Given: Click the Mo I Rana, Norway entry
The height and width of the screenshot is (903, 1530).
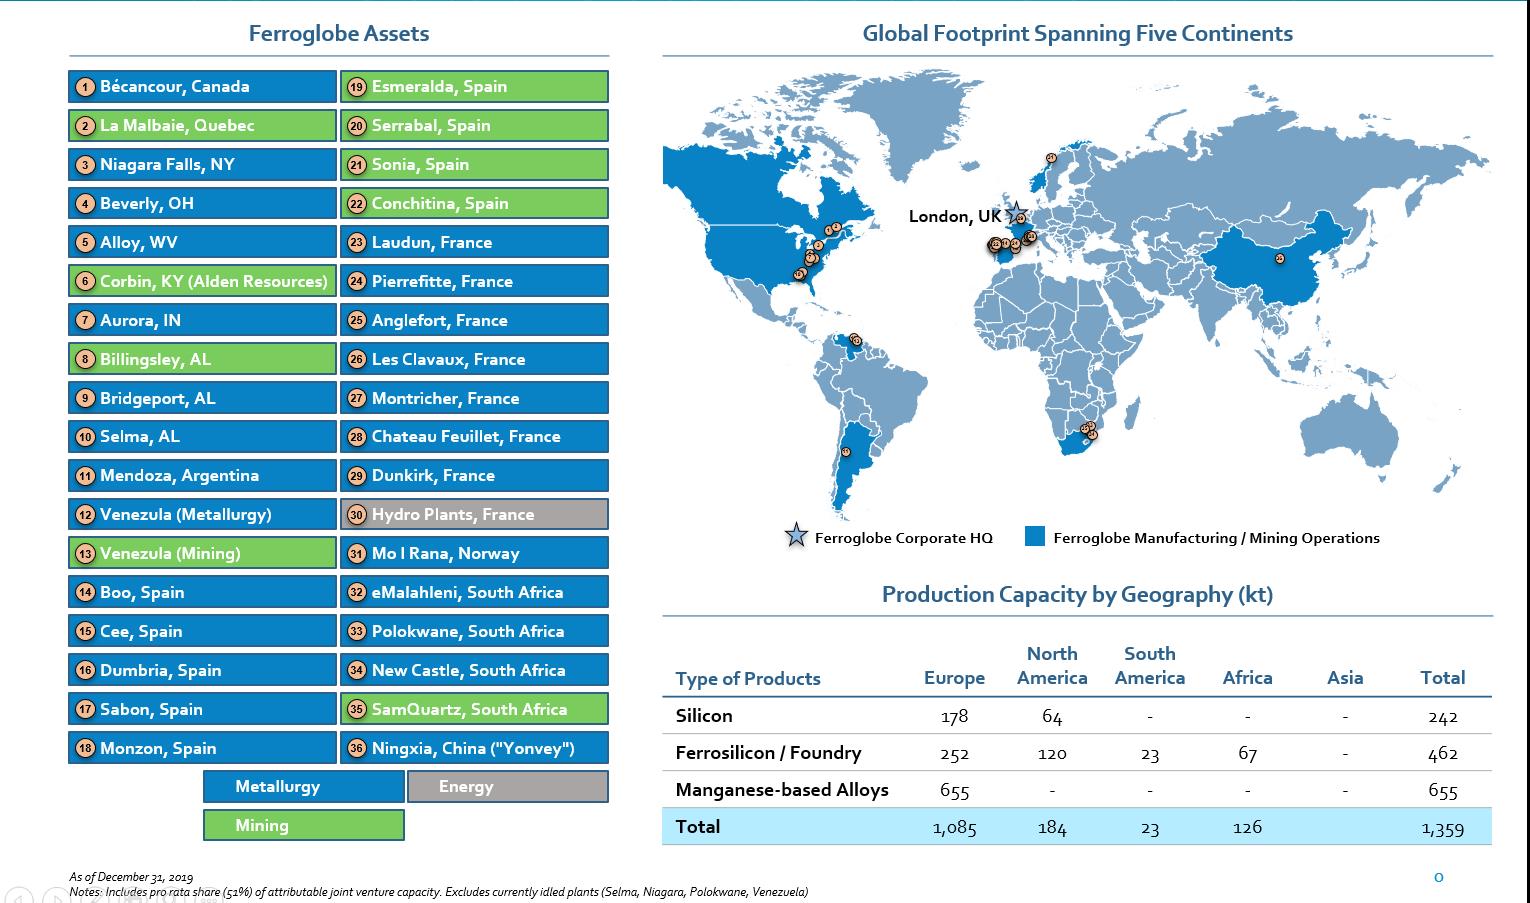Looking at the screenshot, I should pos(474,554).
